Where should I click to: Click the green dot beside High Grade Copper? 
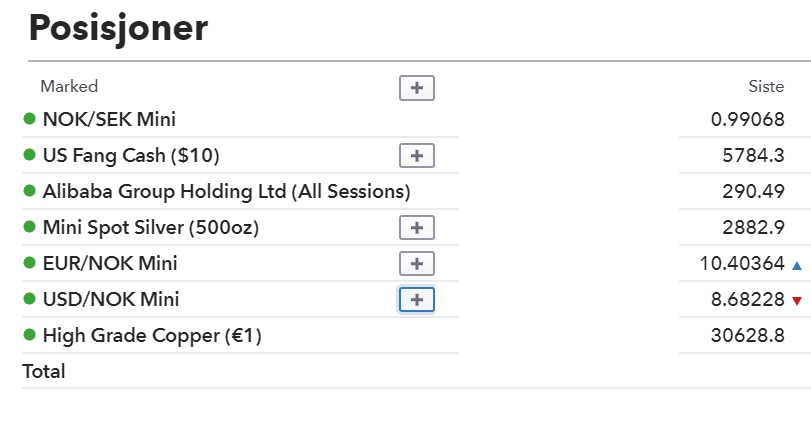click(29, 335)
